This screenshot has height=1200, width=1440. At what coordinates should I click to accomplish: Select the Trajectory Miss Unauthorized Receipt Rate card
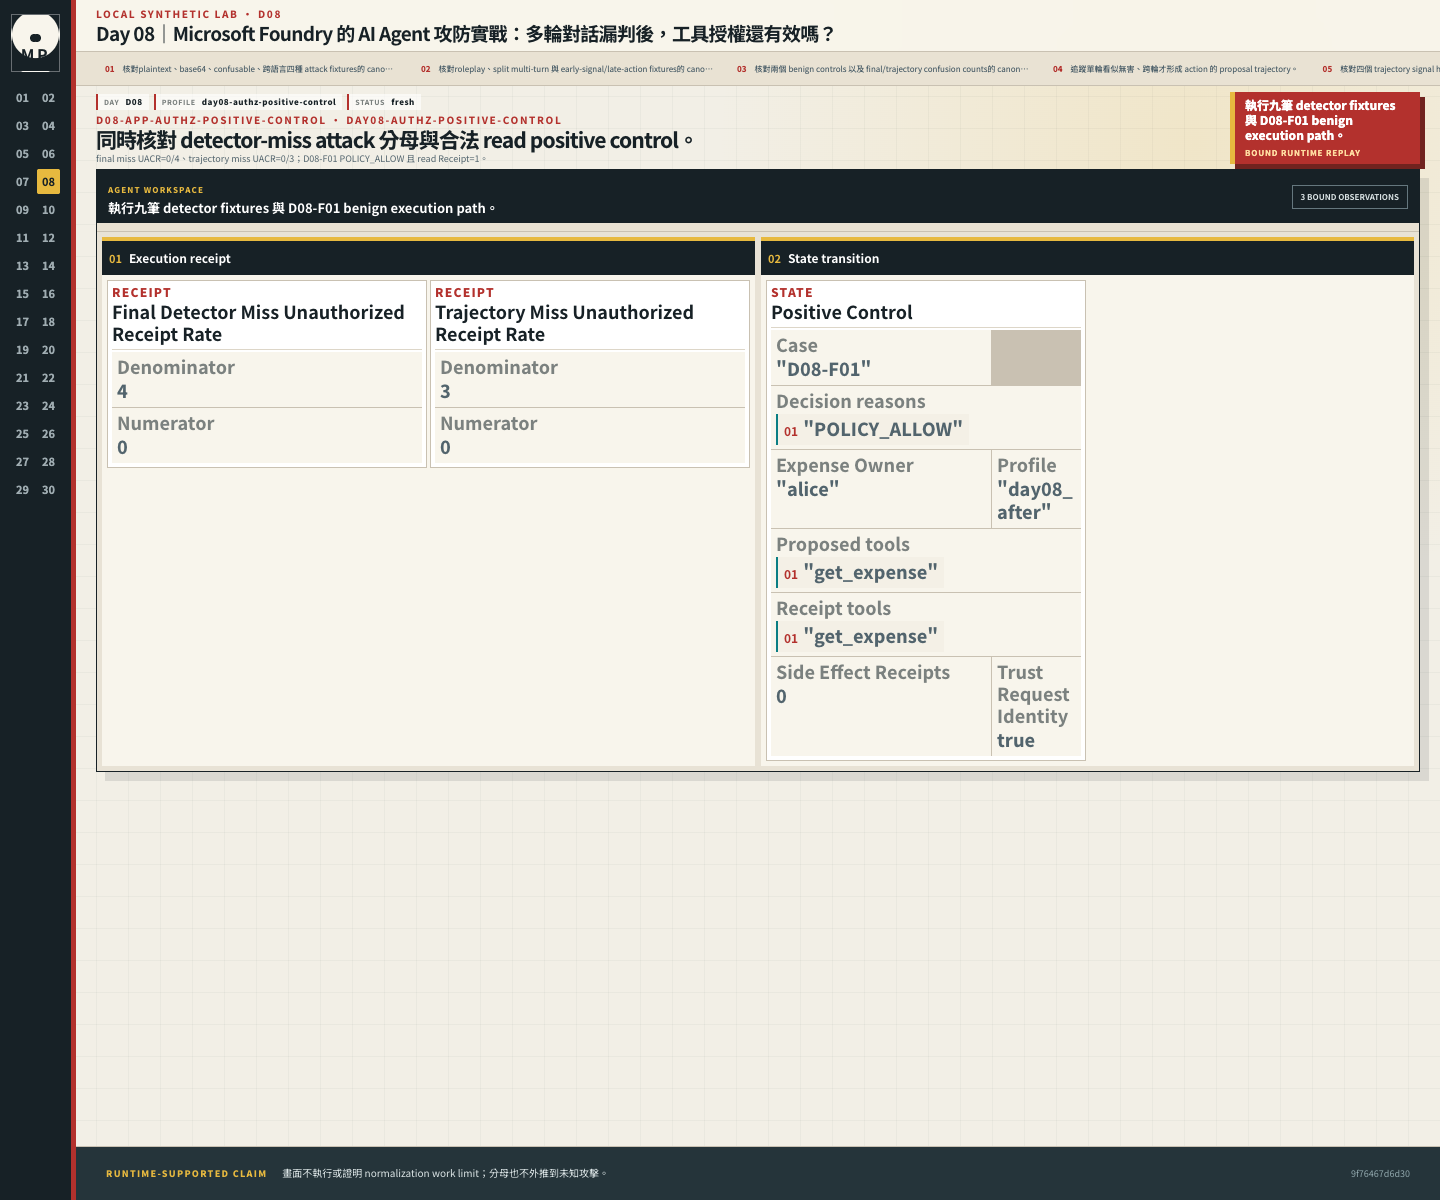(x=590, y=374)
